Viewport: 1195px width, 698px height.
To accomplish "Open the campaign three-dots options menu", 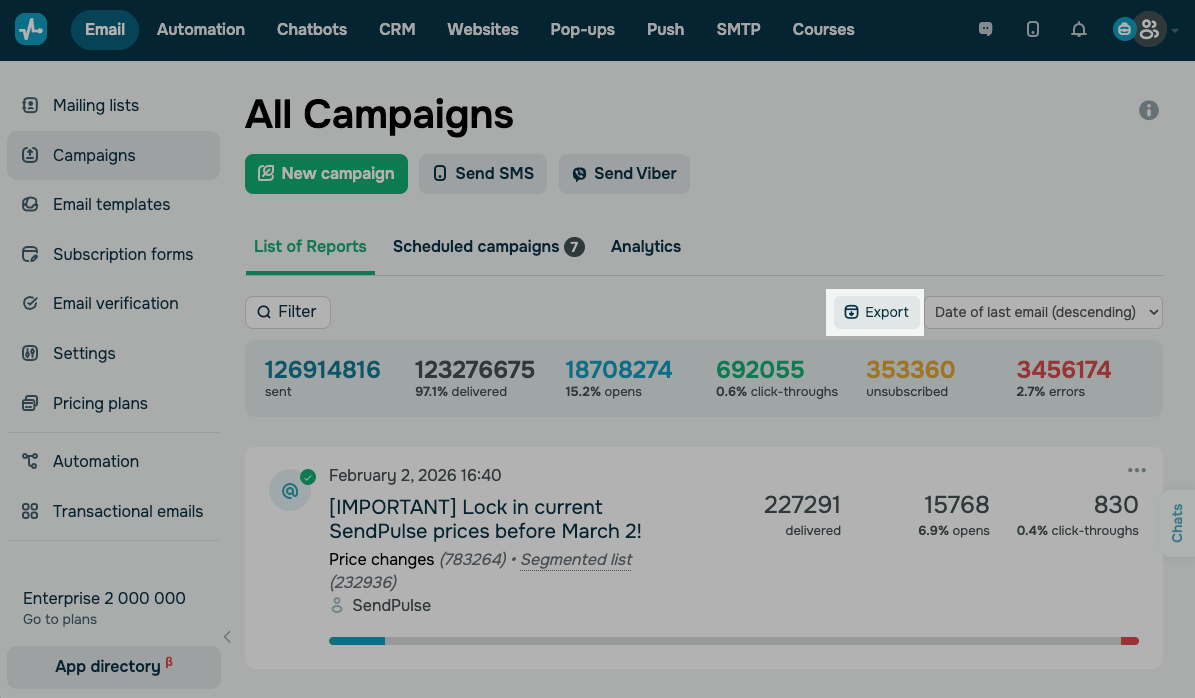I will [x=1137, y=470].
